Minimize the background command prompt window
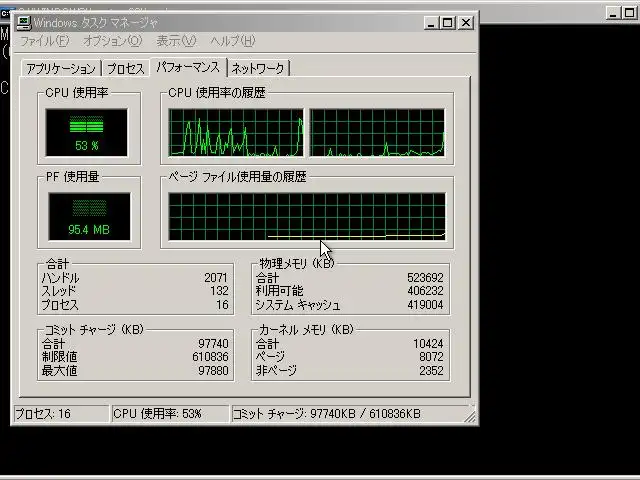 click(613, 13)
